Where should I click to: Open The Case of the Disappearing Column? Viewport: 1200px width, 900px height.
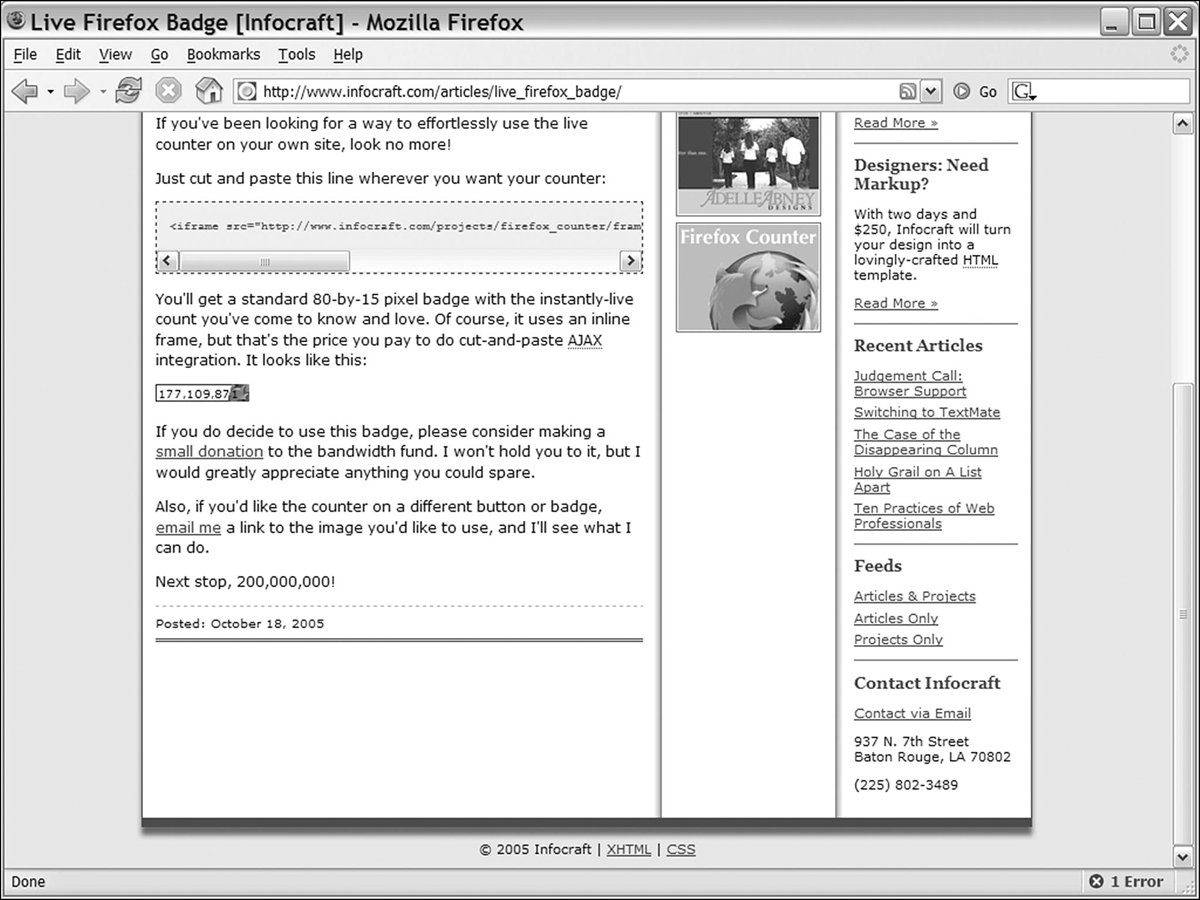926,442
